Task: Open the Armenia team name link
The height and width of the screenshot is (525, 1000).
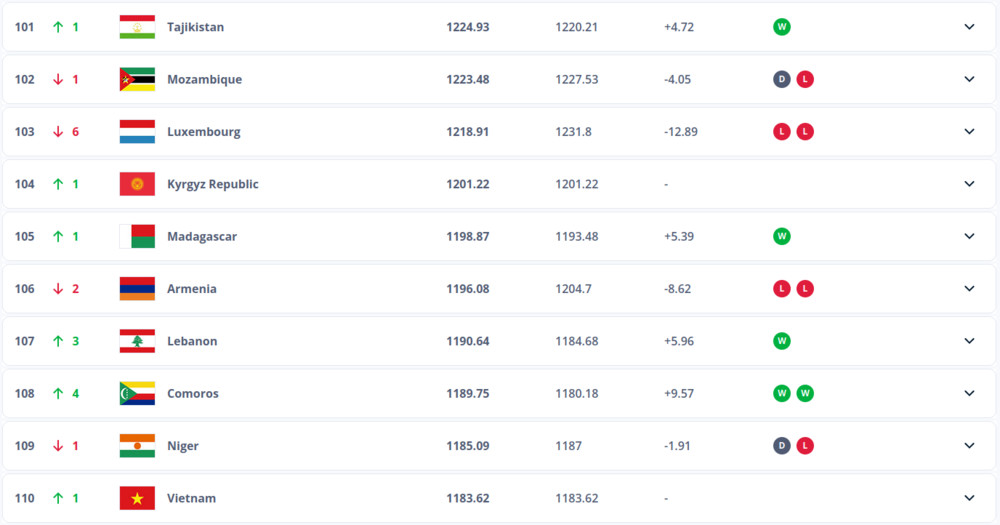Action: 192,289
